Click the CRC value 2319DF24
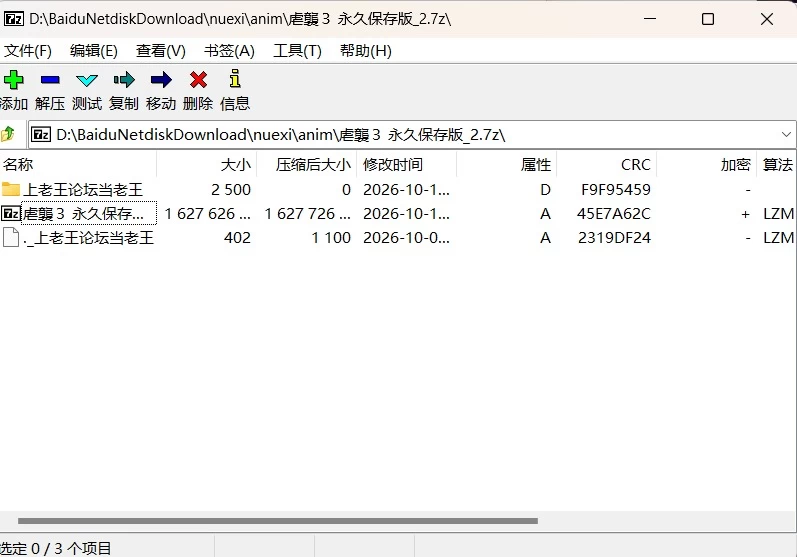797x557 pixels. click(614, 237)
